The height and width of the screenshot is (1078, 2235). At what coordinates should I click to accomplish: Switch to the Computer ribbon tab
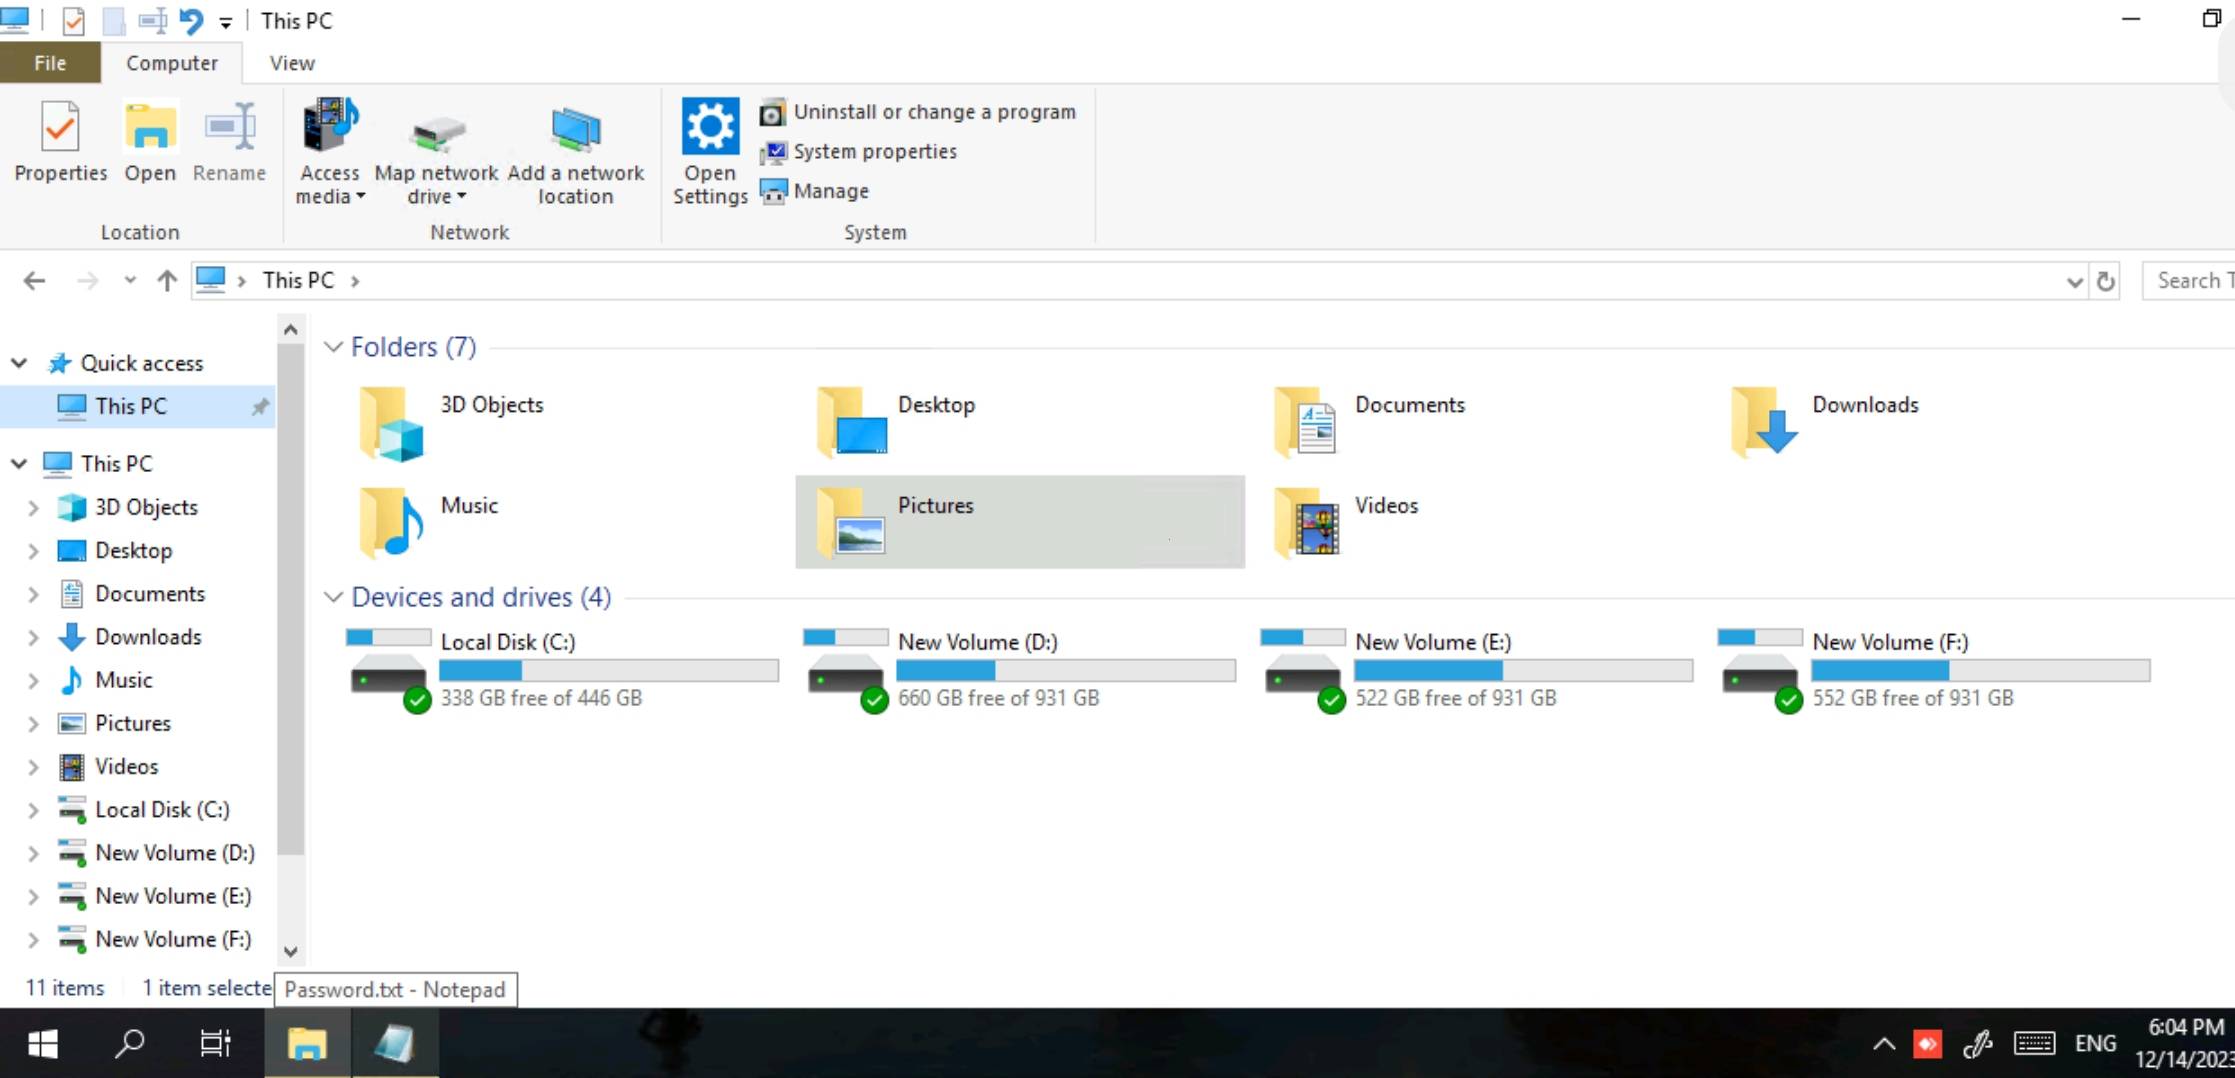point(172,63)
